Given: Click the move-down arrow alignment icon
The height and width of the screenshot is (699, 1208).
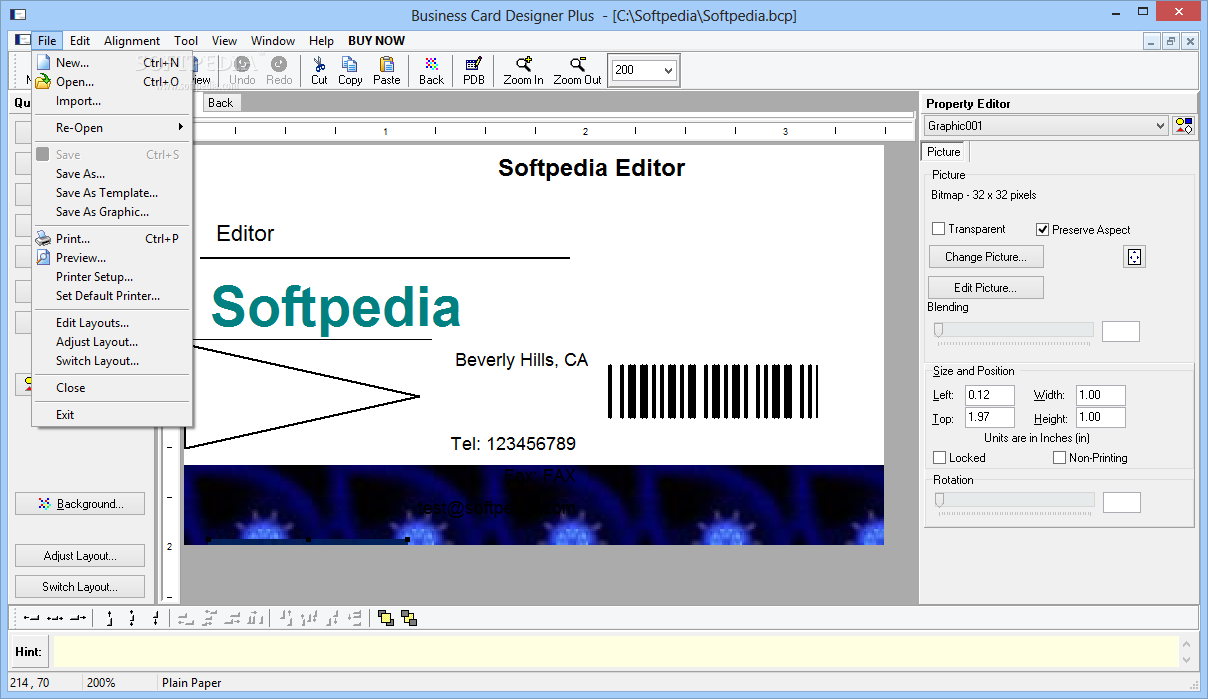Looking at the screenshot, I should 155,618.
